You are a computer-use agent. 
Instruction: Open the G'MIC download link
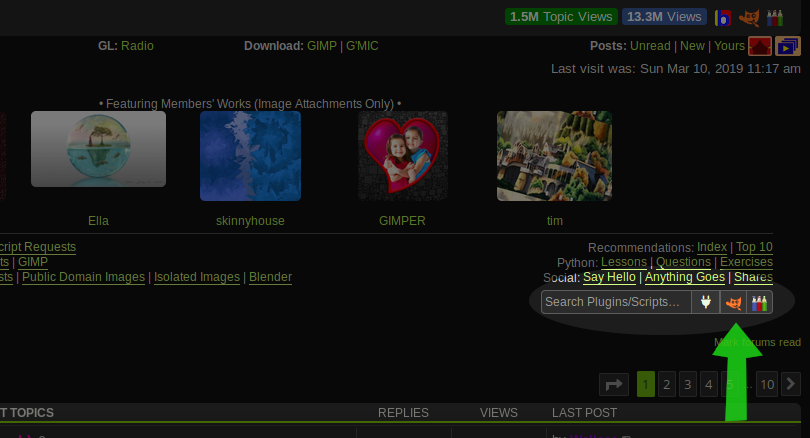tap(362, 46)
